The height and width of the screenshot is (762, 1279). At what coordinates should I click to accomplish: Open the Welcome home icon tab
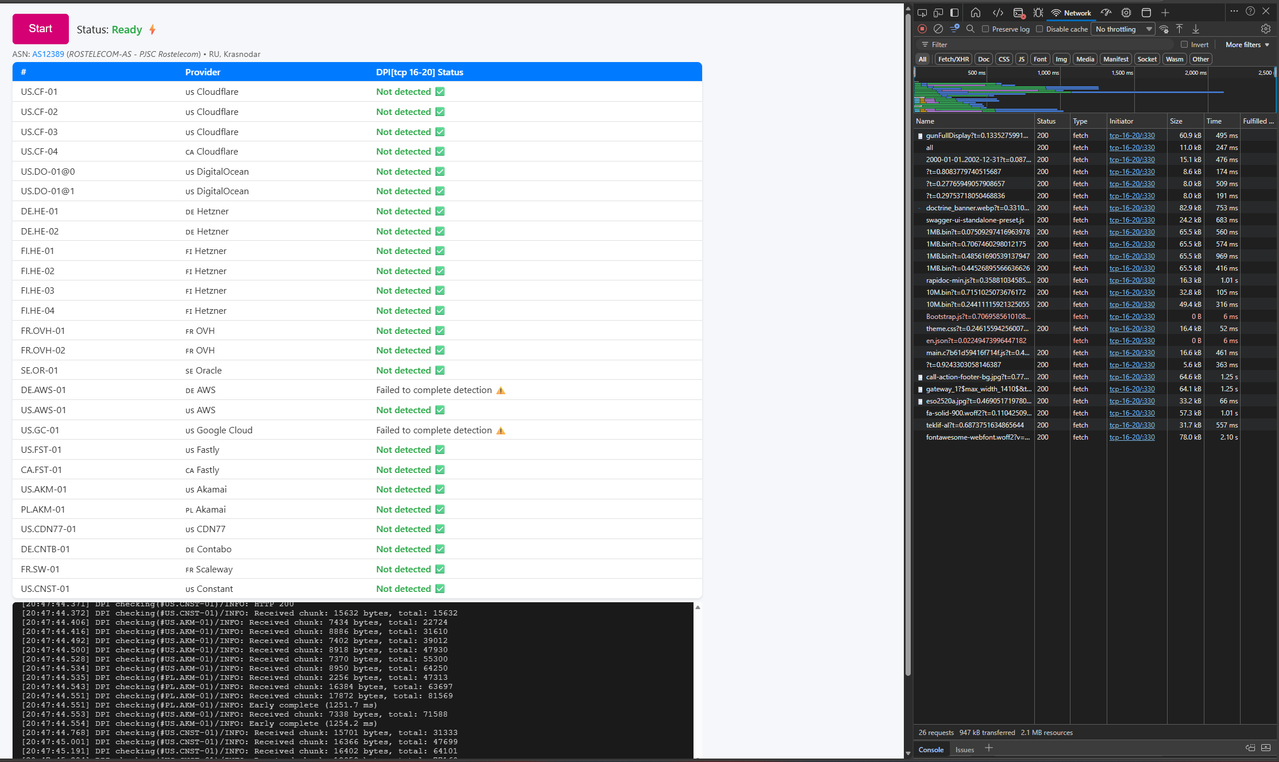976,13
